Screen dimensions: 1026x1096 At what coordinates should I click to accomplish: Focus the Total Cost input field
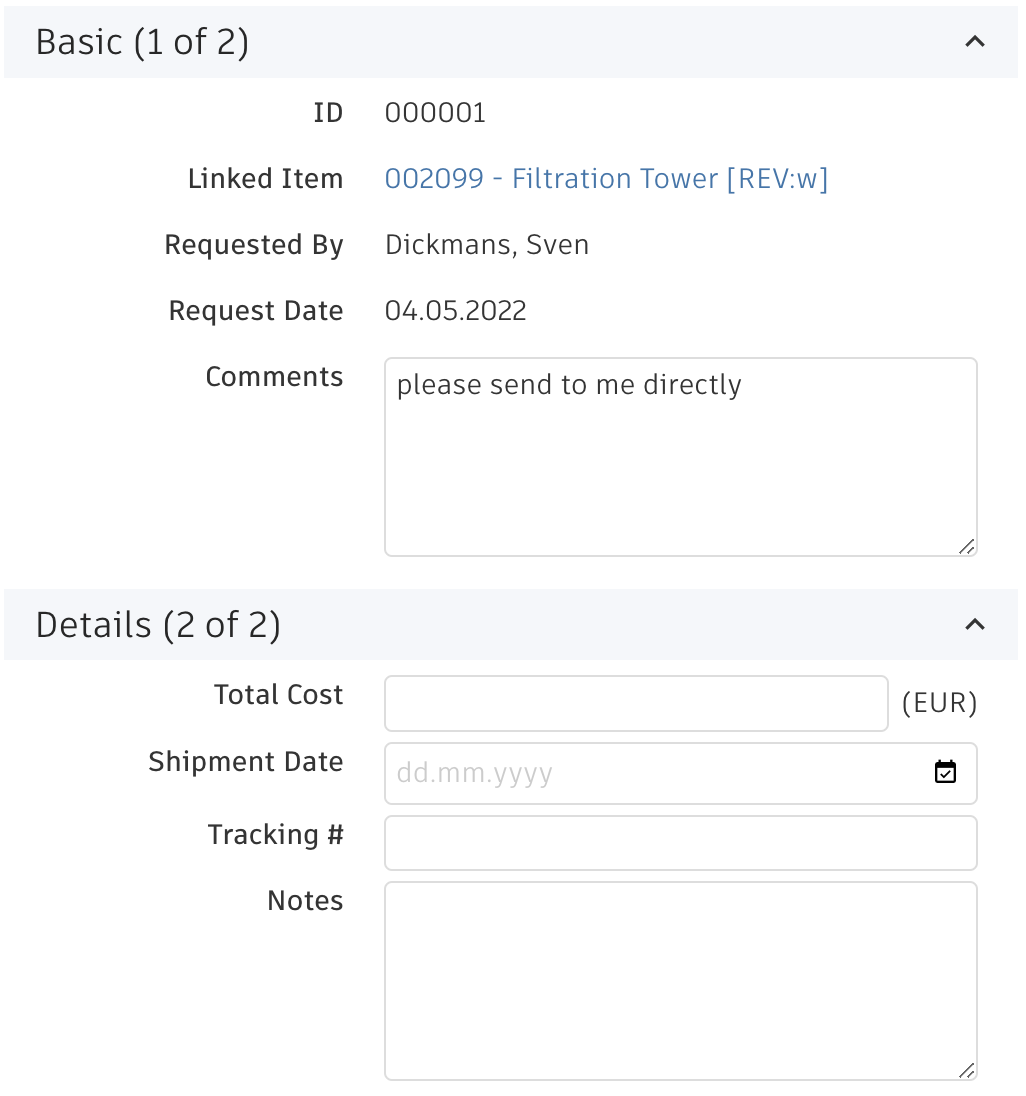point(636,703)
